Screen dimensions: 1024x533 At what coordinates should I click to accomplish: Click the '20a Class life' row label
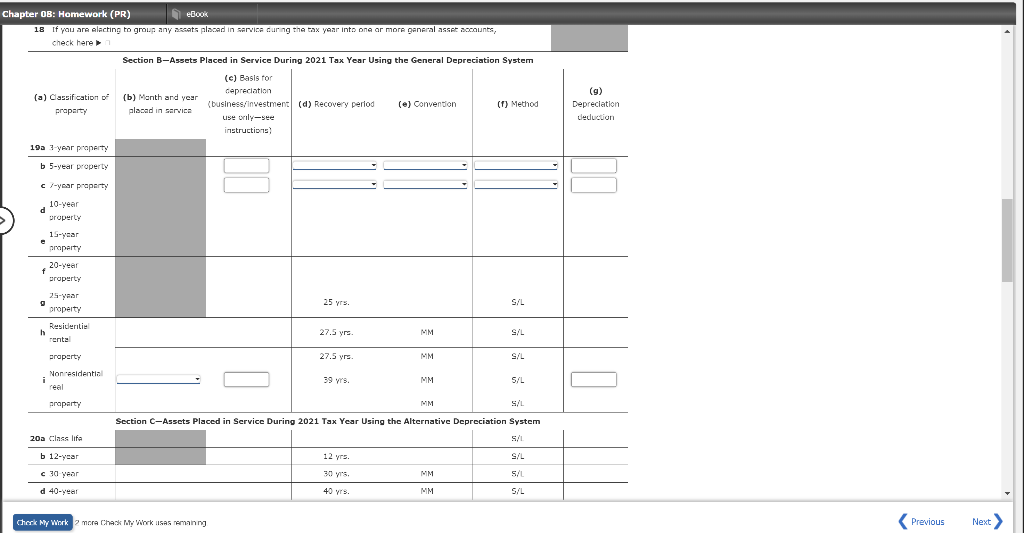point(56,439)
